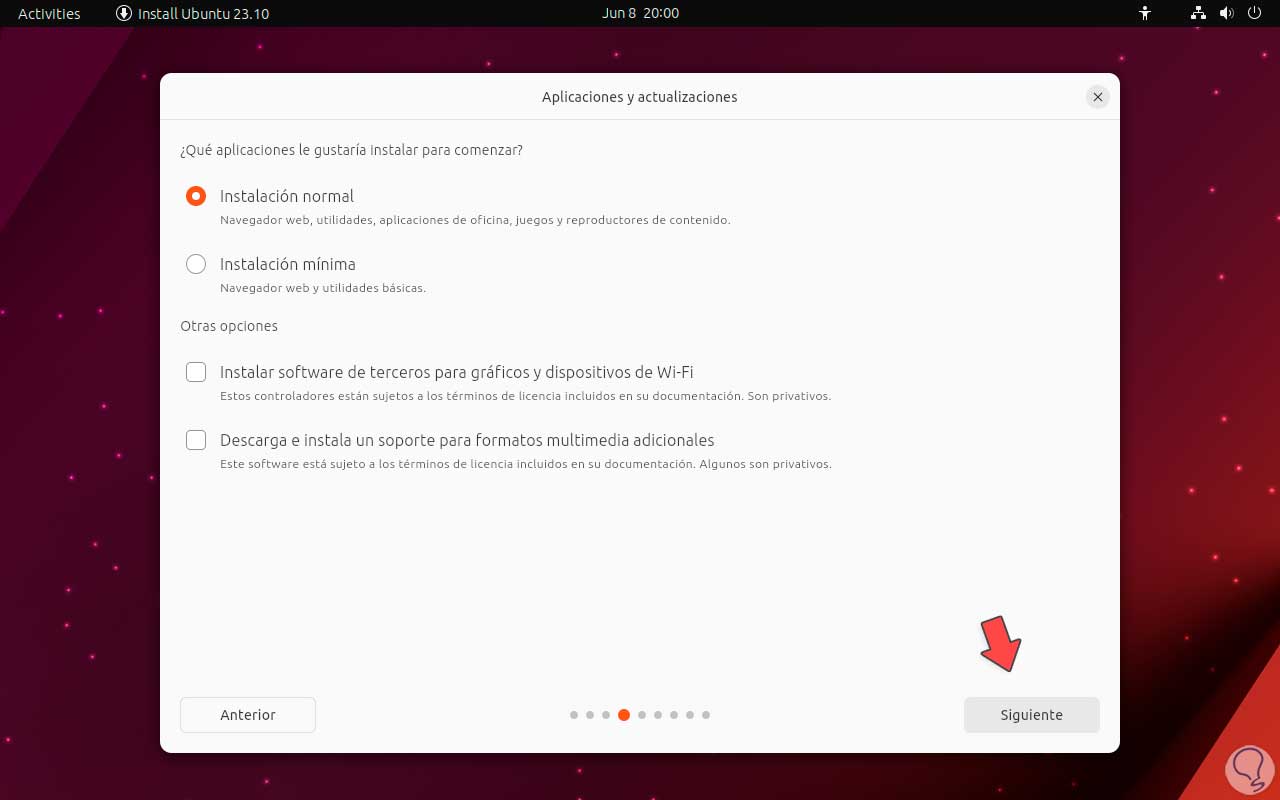This screenshot has width=1280, height=800.
Task: Open the Jun 8 20:00 clock menu
Action: [x=640, y=13]
